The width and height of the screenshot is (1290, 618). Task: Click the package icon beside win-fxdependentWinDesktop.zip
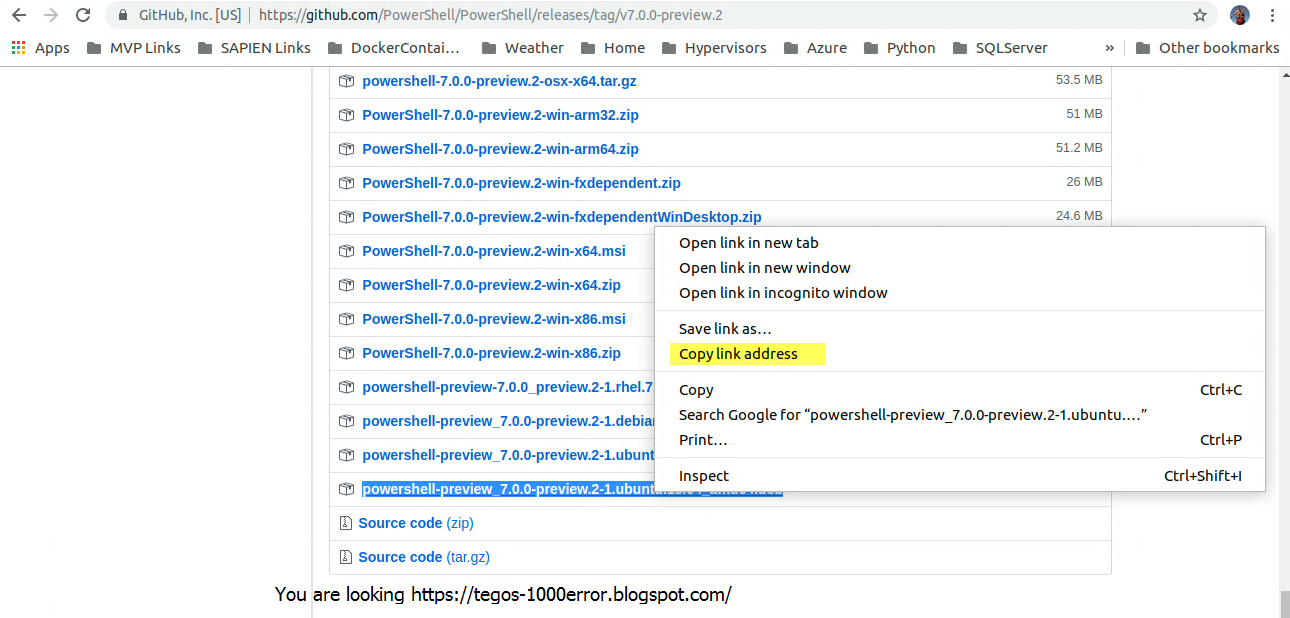(346, 217)
